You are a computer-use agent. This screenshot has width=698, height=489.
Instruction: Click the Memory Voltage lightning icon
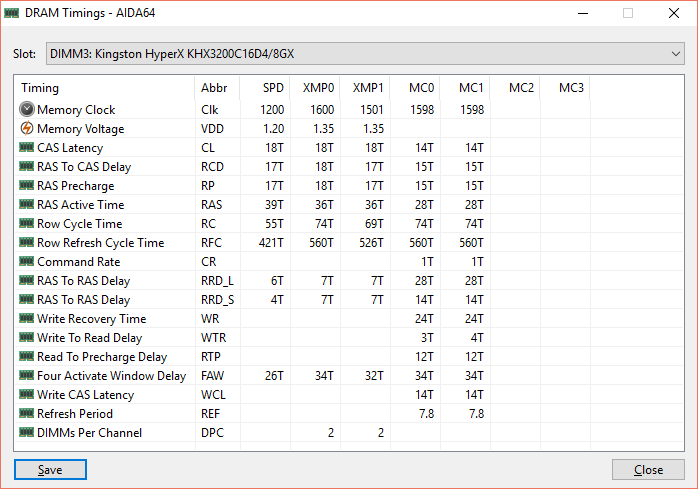click(x=27, y=129)
